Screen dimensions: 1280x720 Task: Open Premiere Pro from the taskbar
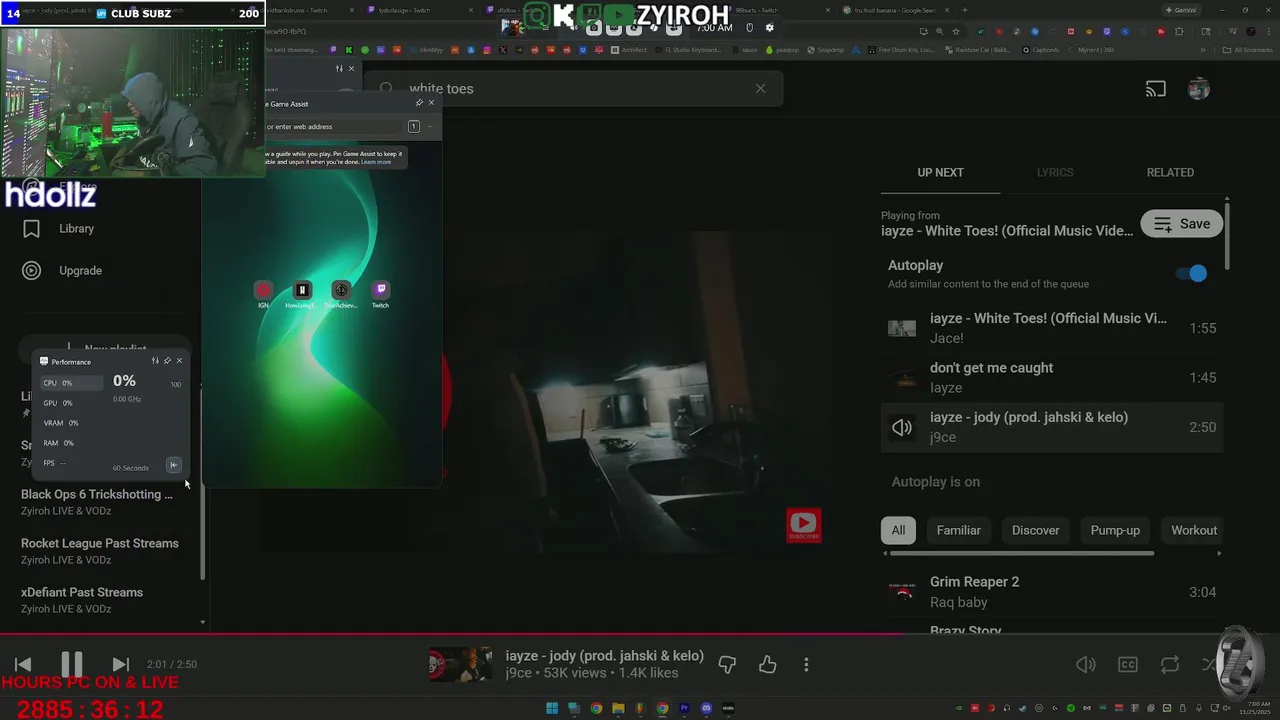click(x=684, y=708)
